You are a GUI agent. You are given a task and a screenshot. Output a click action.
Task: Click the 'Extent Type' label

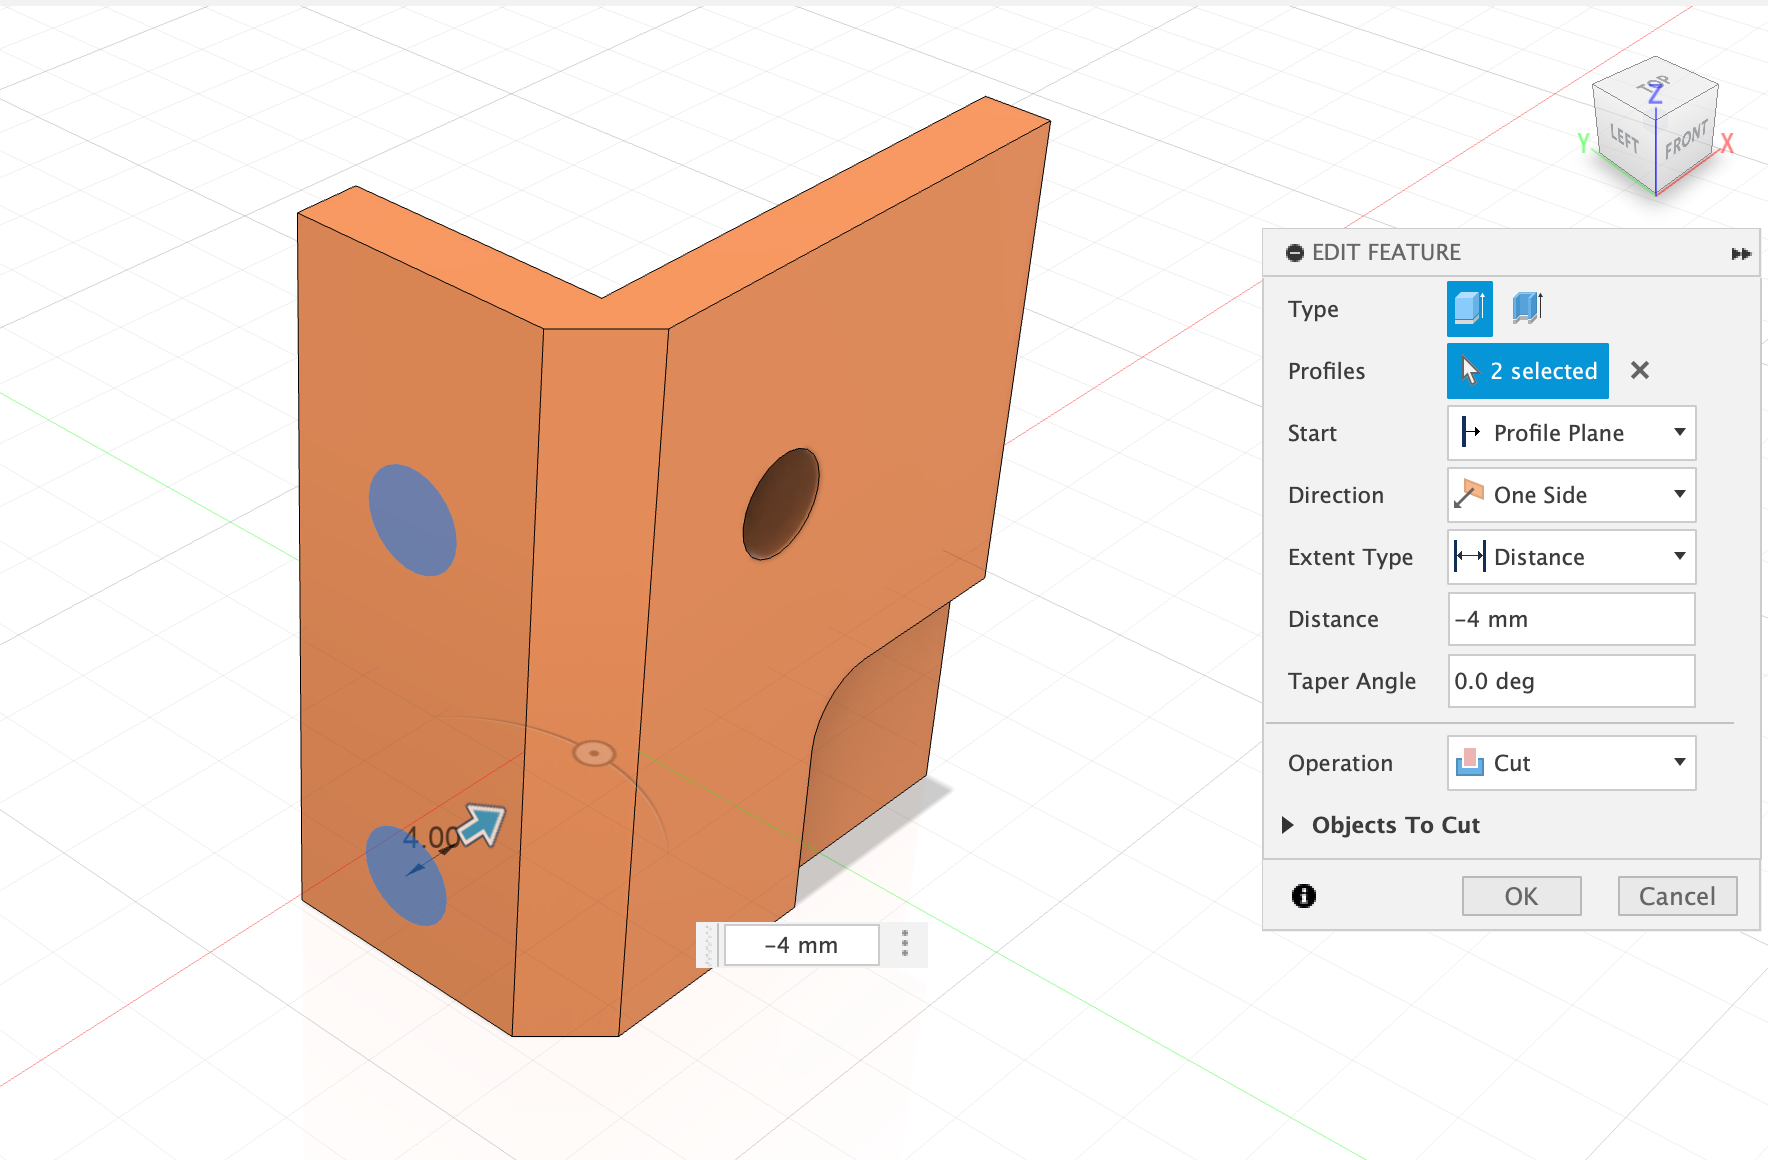[x=1350, y=557]
